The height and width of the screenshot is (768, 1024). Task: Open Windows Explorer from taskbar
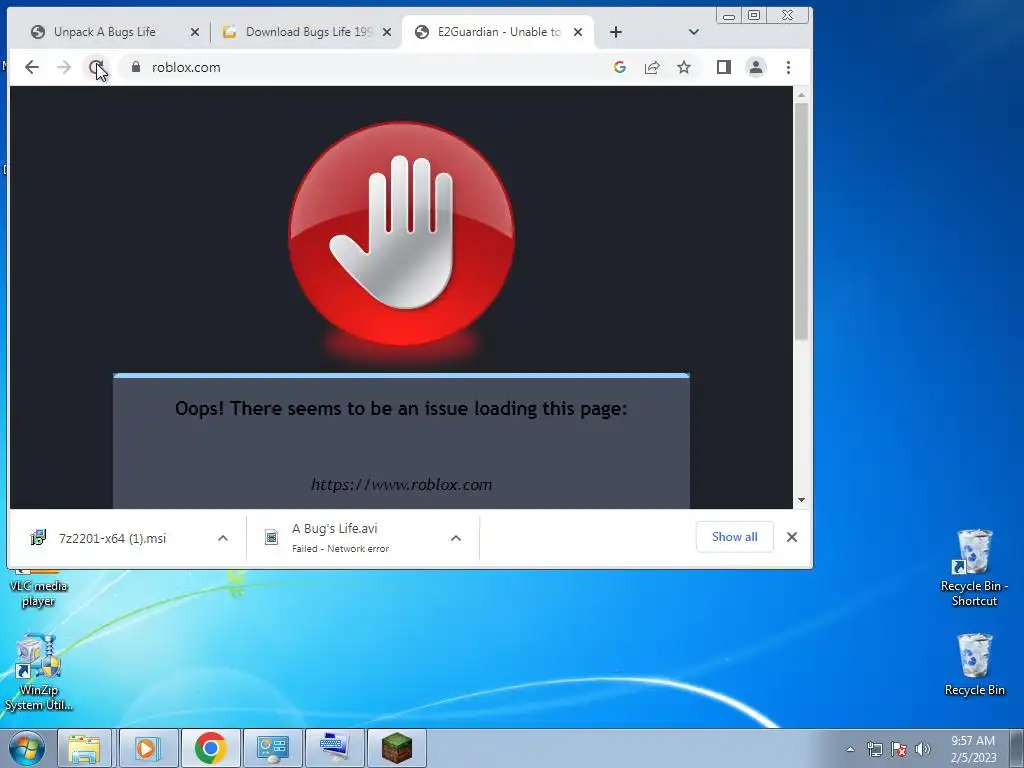84,748
